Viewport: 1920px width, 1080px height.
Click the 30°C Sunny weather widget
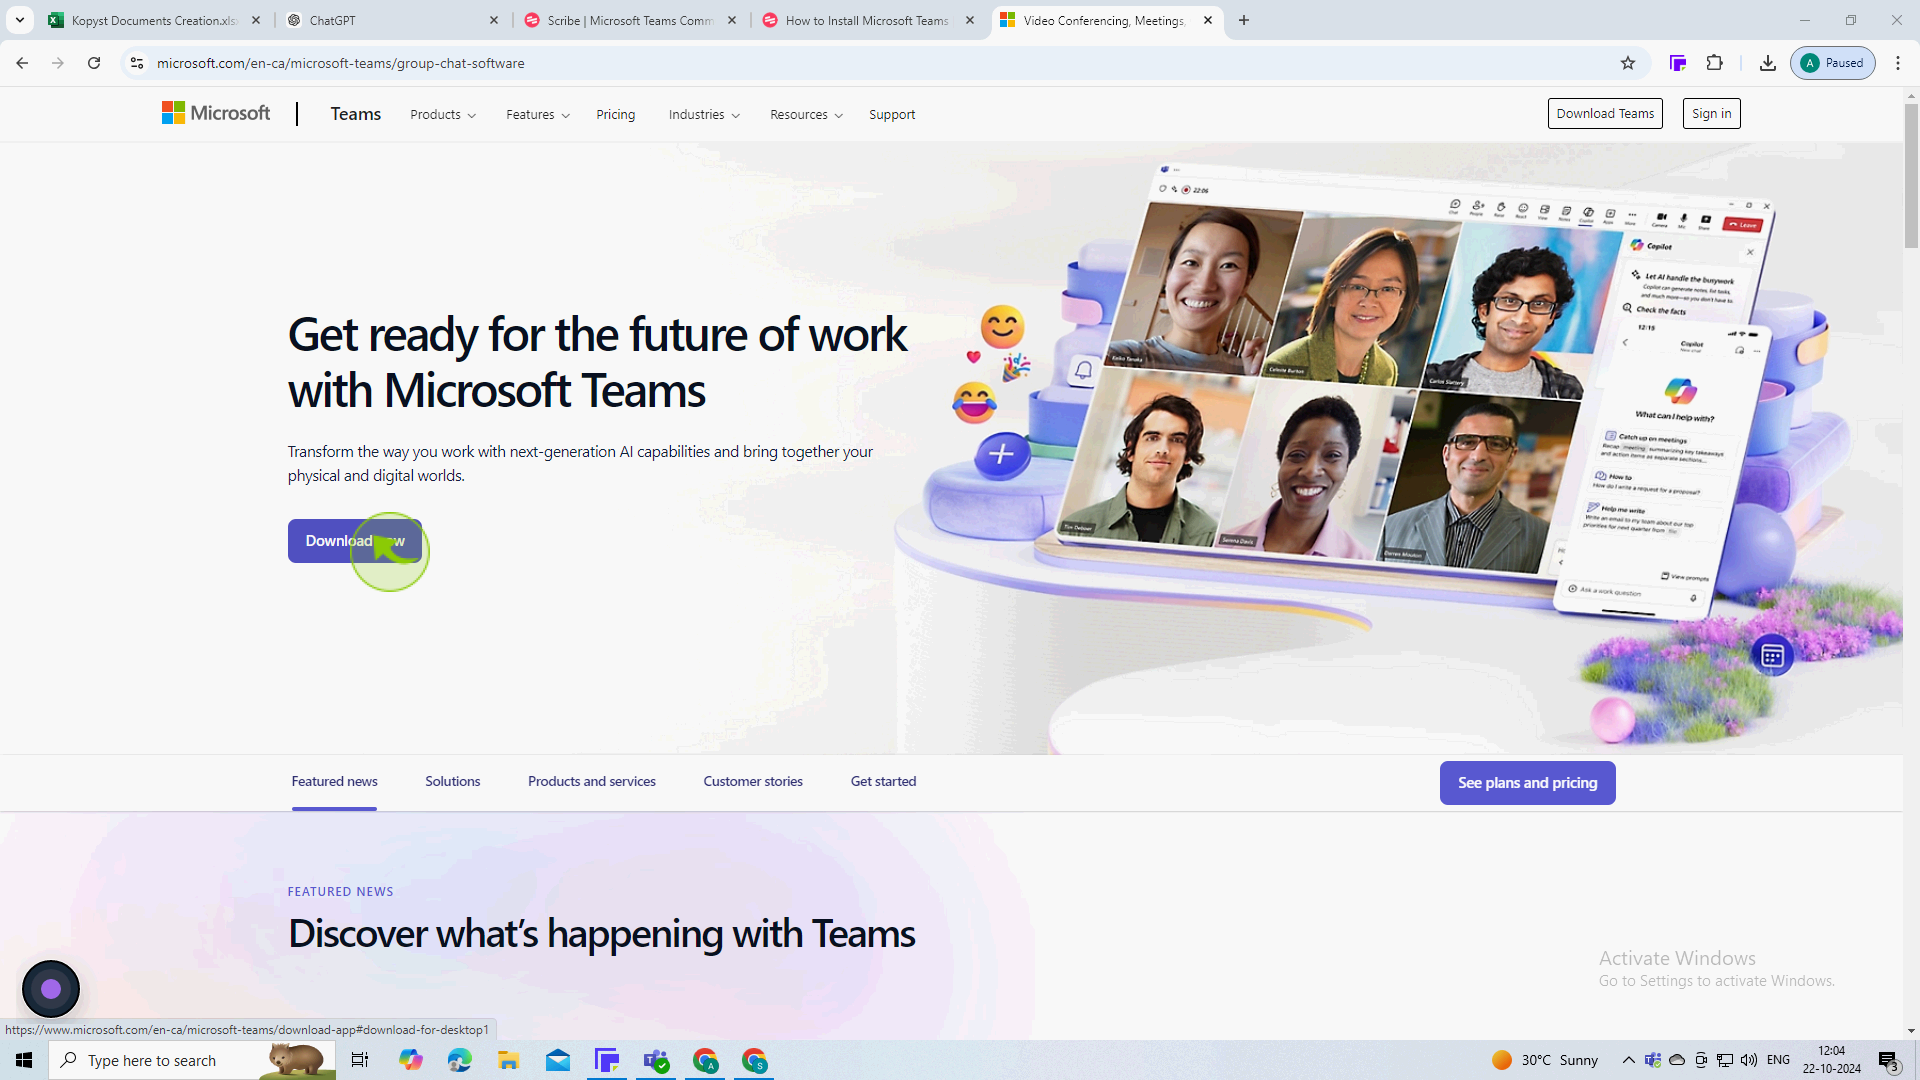[x=1545, y=1060]
